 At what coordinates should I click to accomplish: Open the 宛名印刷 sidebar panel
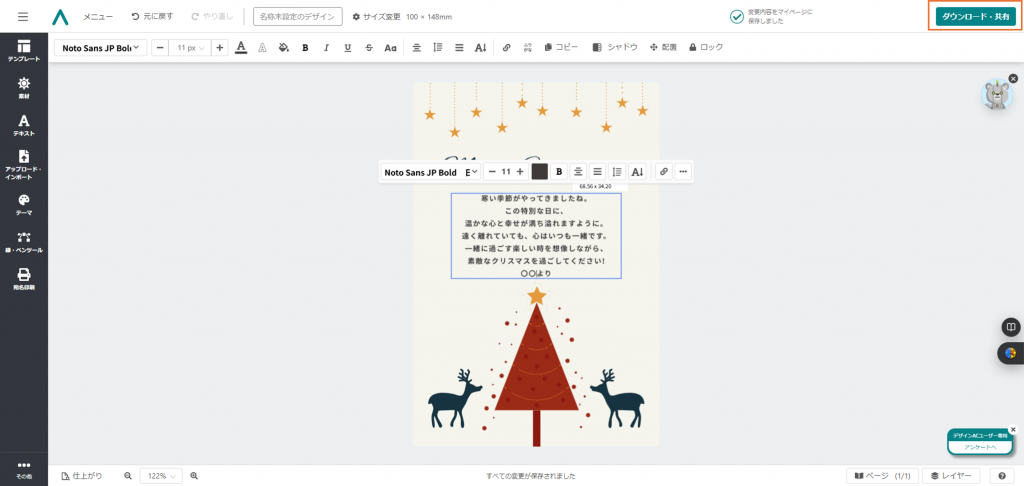(24, 279)
